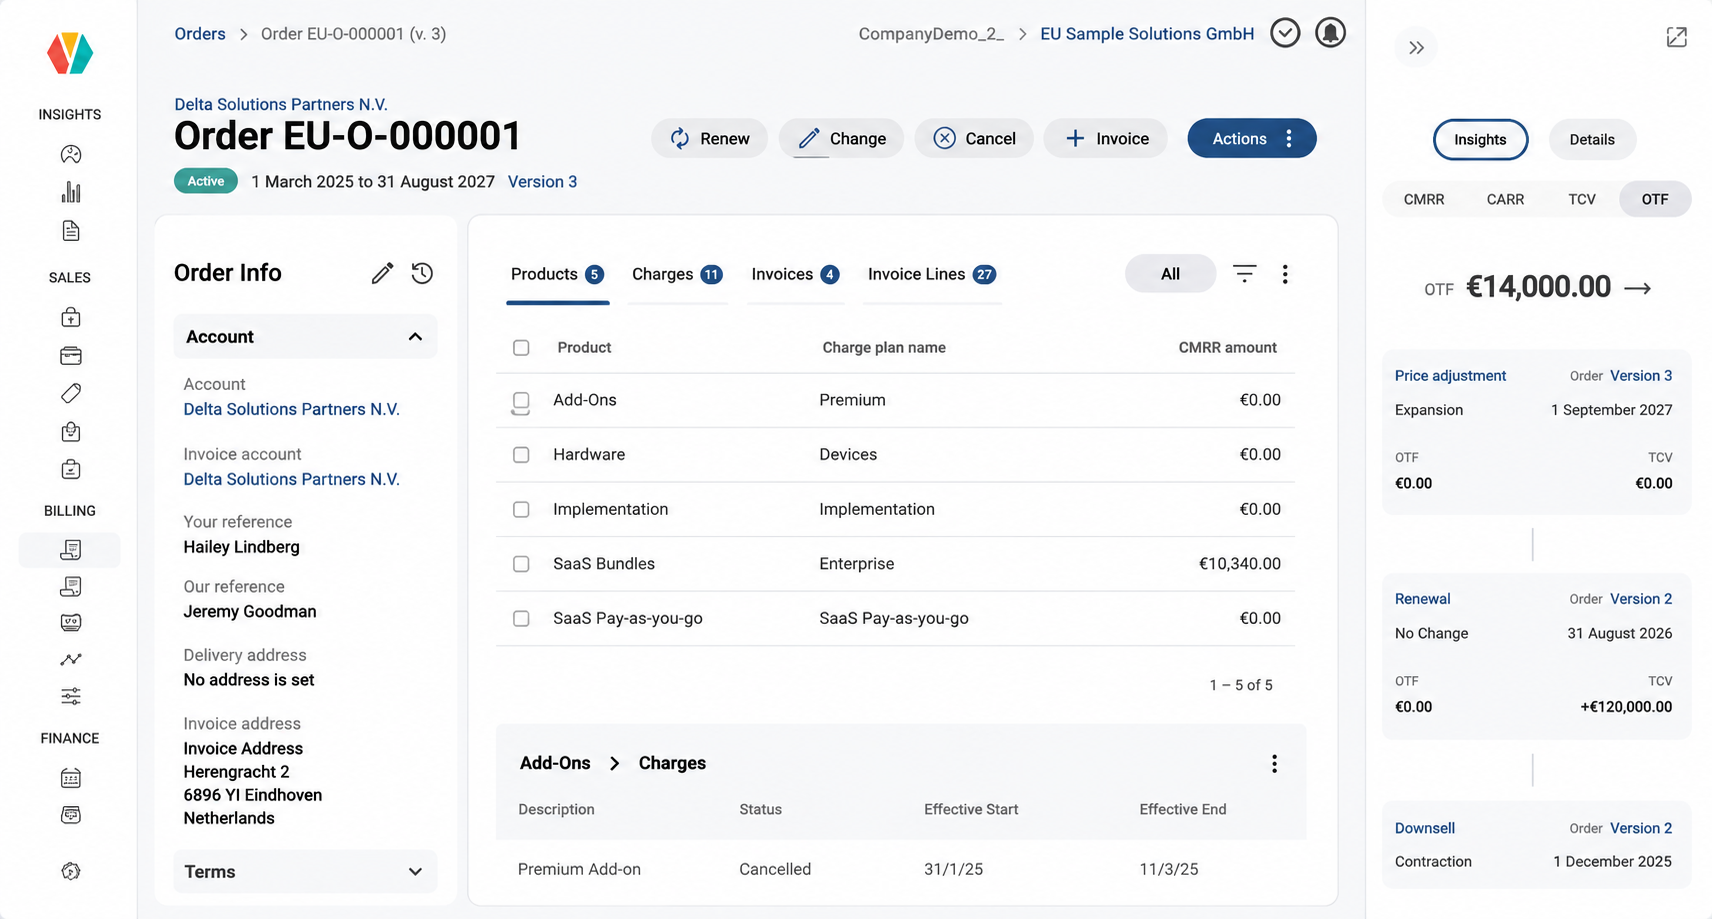Open the Invoice account Delta Solutions link
Screen dimensions: 1712x919
coord(291,479)
